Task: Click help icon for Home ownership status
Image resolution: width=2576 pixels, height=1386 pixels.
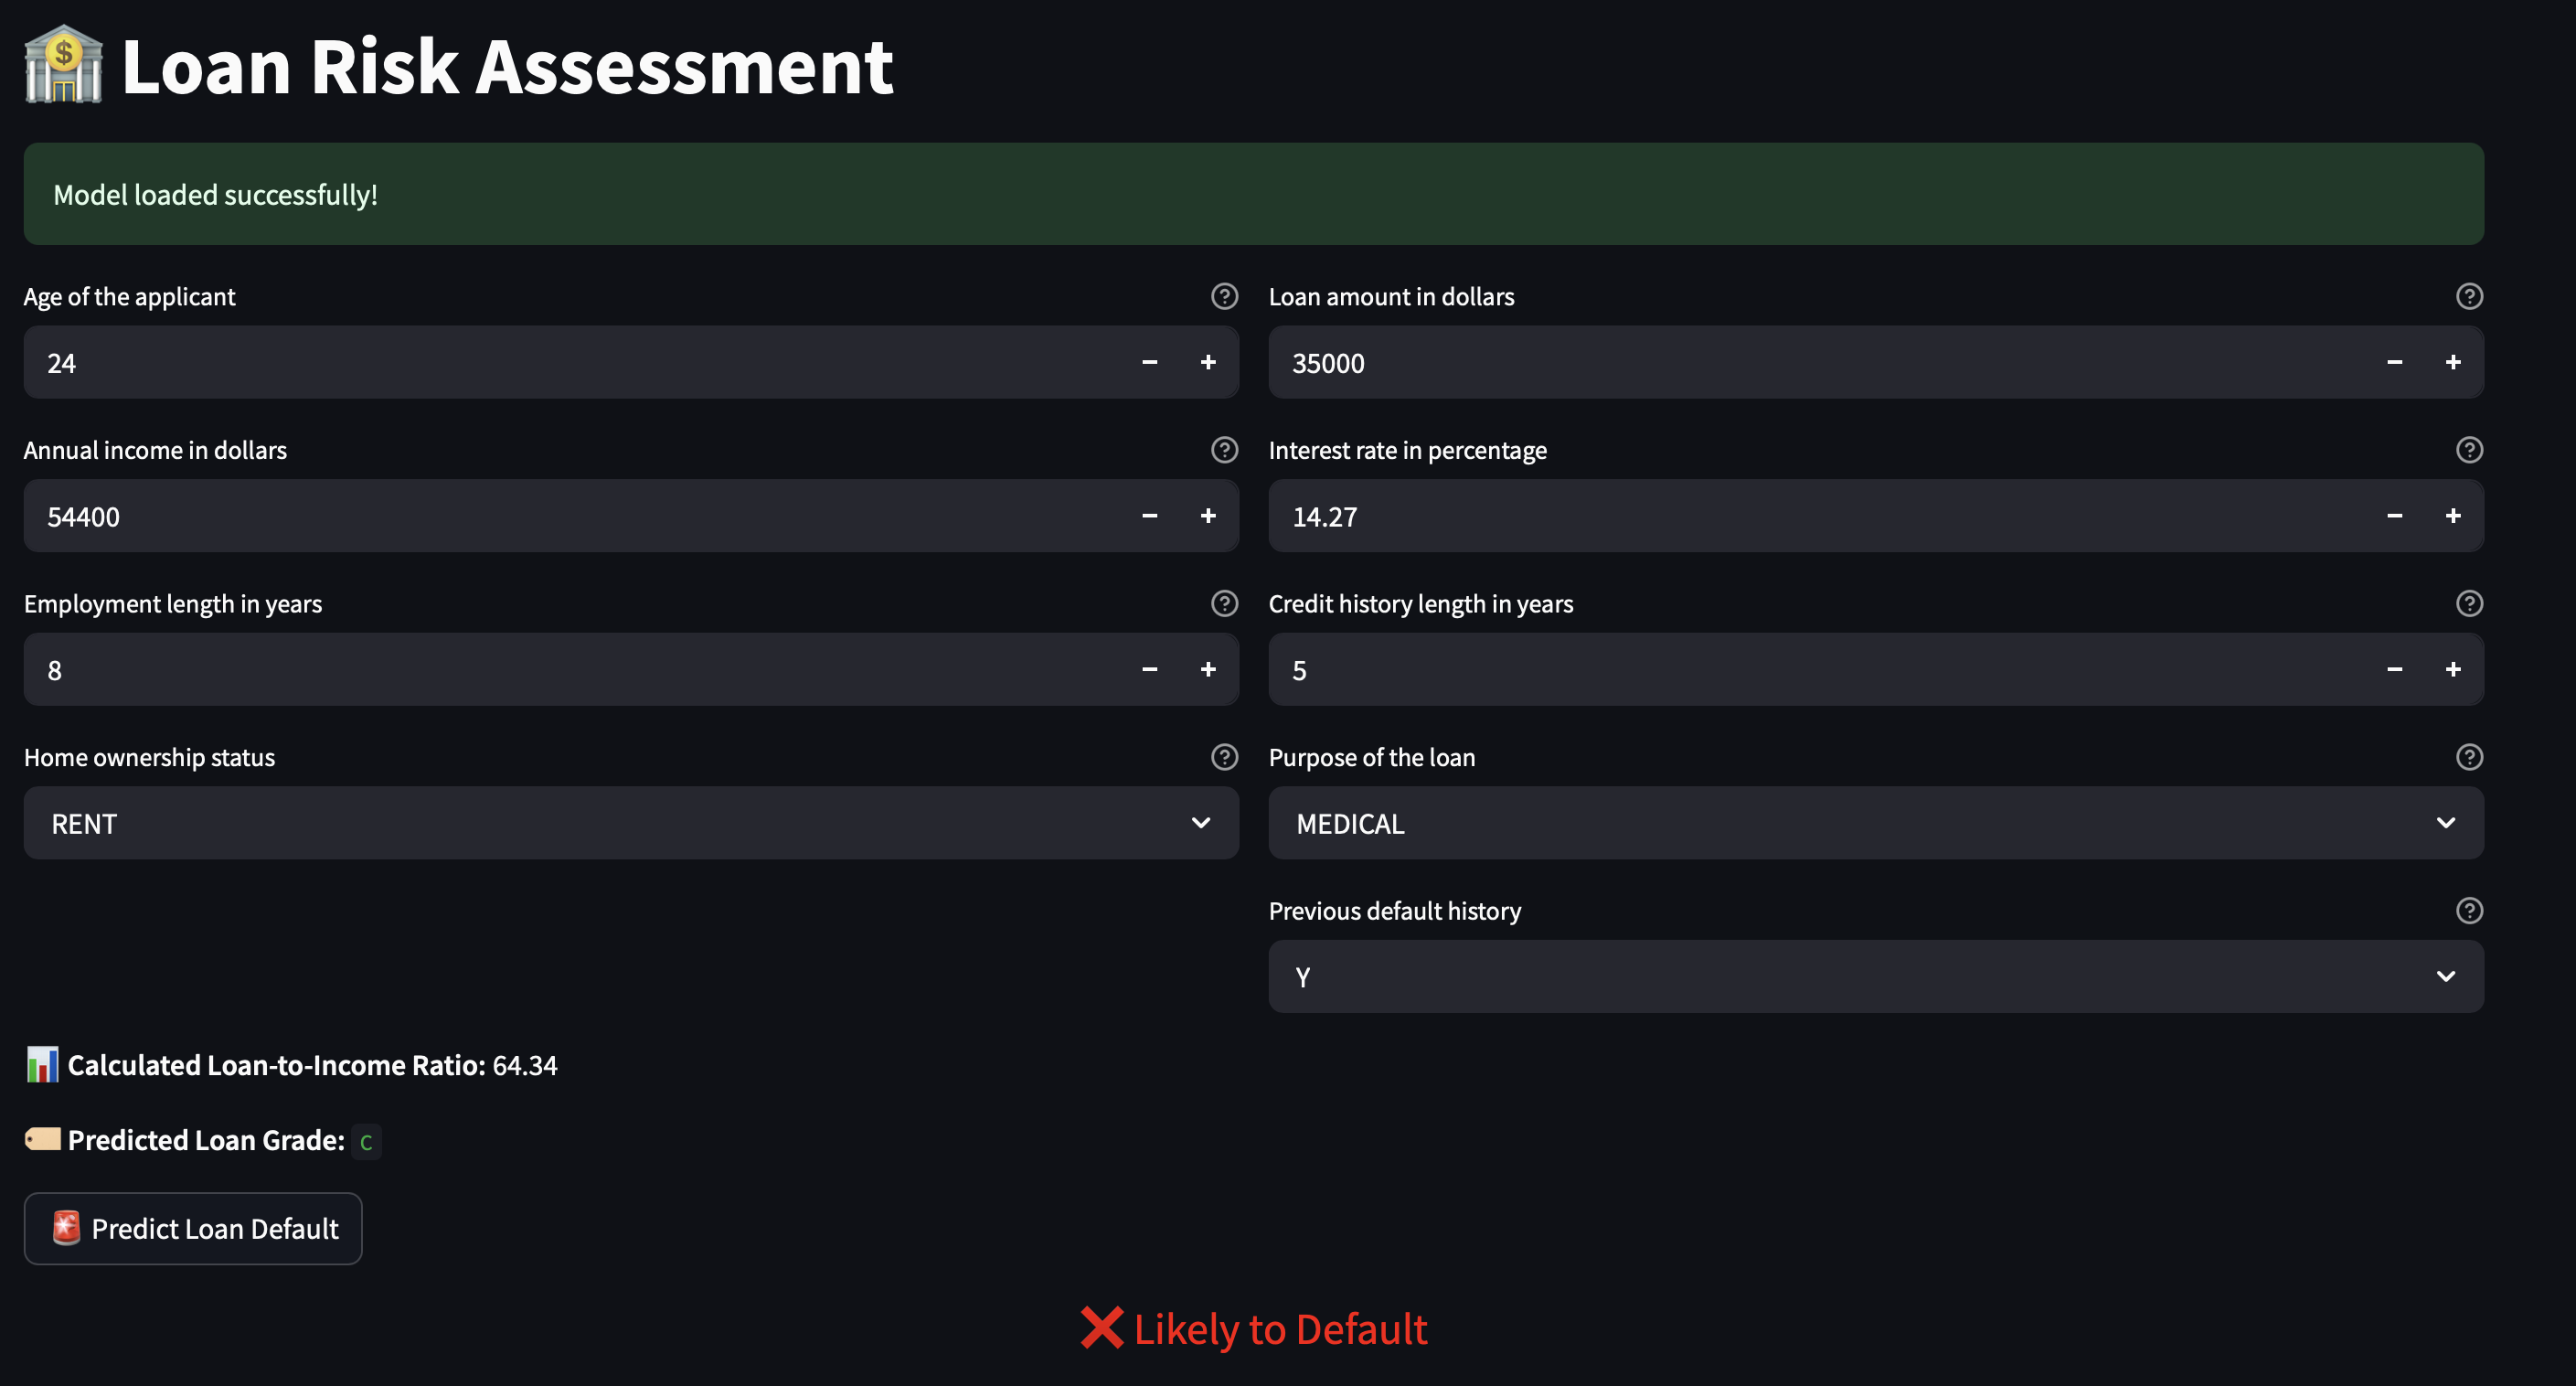Action: coord(1224,757)
